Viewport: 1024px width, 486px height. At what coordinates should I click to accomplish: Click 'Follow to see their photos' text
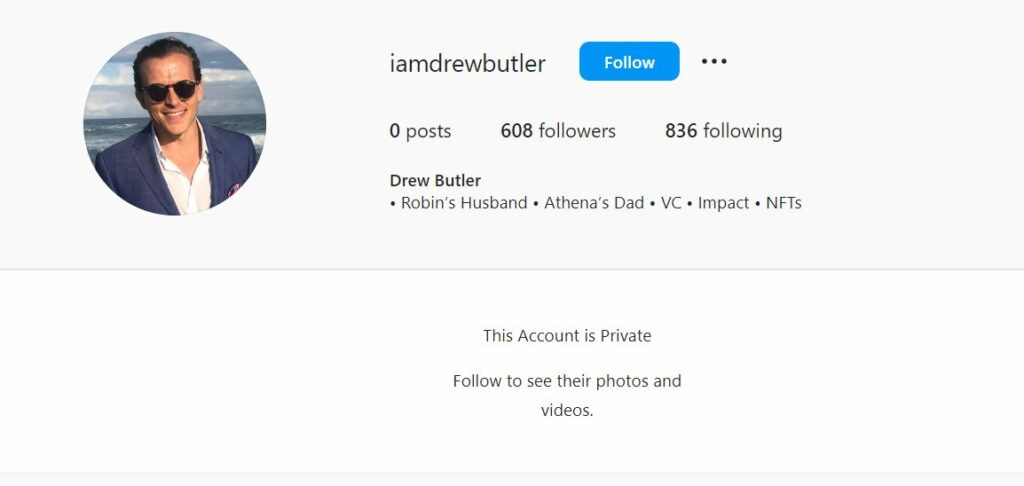point(567,381)
